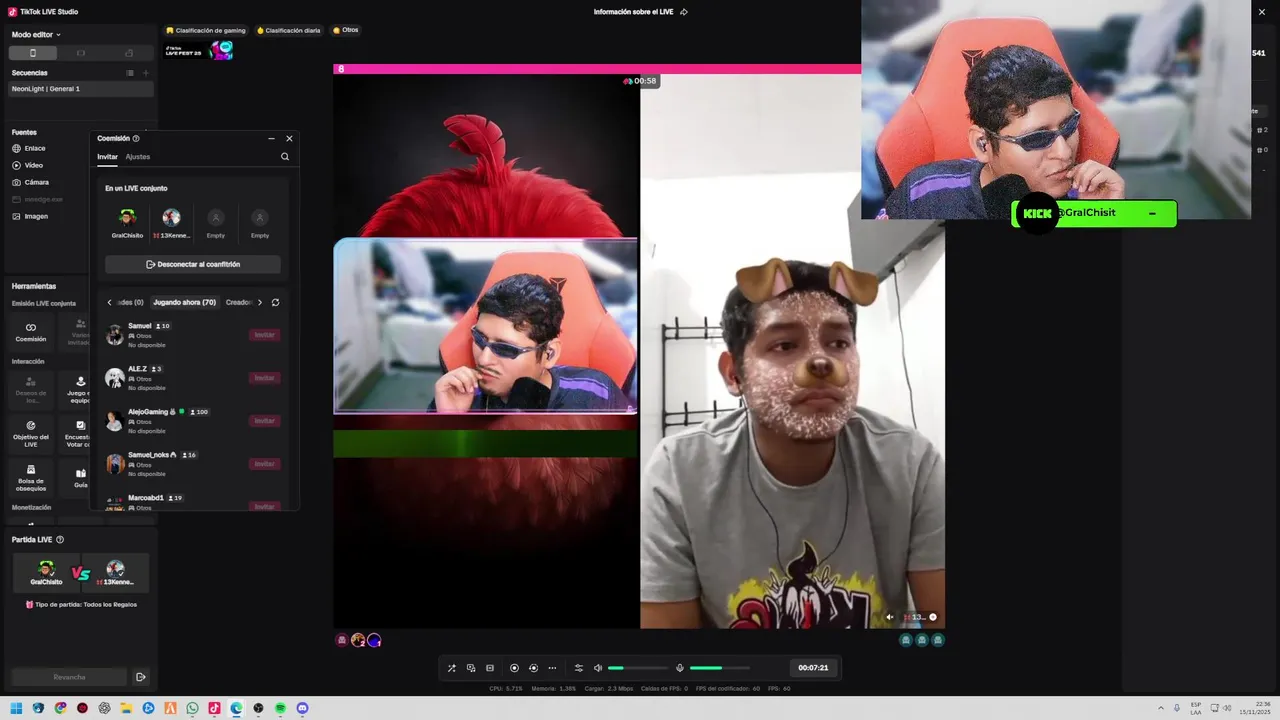This screenshot has width=1280, height=720.
Task: Open audio mixer settings icon
Action: (x=578, y=668)
